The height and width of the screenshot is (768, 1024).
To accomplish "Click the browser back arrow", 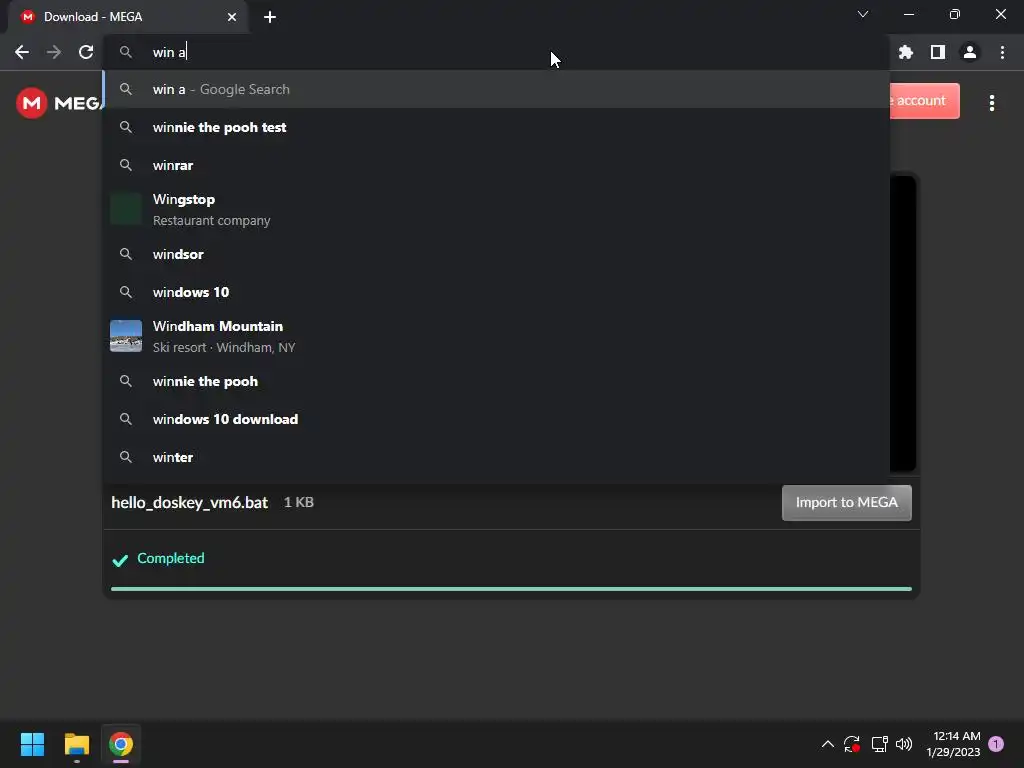I will coord(22,52).
